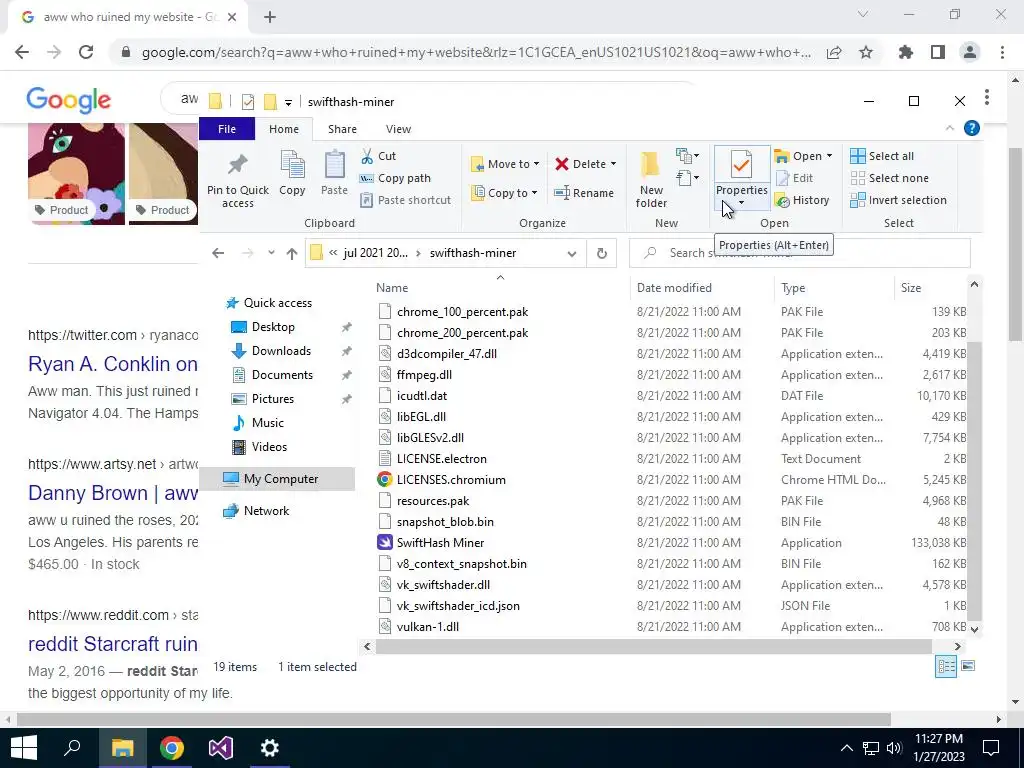Bookmark this page with star icon
1024x768 pixels.
point(866,52)
